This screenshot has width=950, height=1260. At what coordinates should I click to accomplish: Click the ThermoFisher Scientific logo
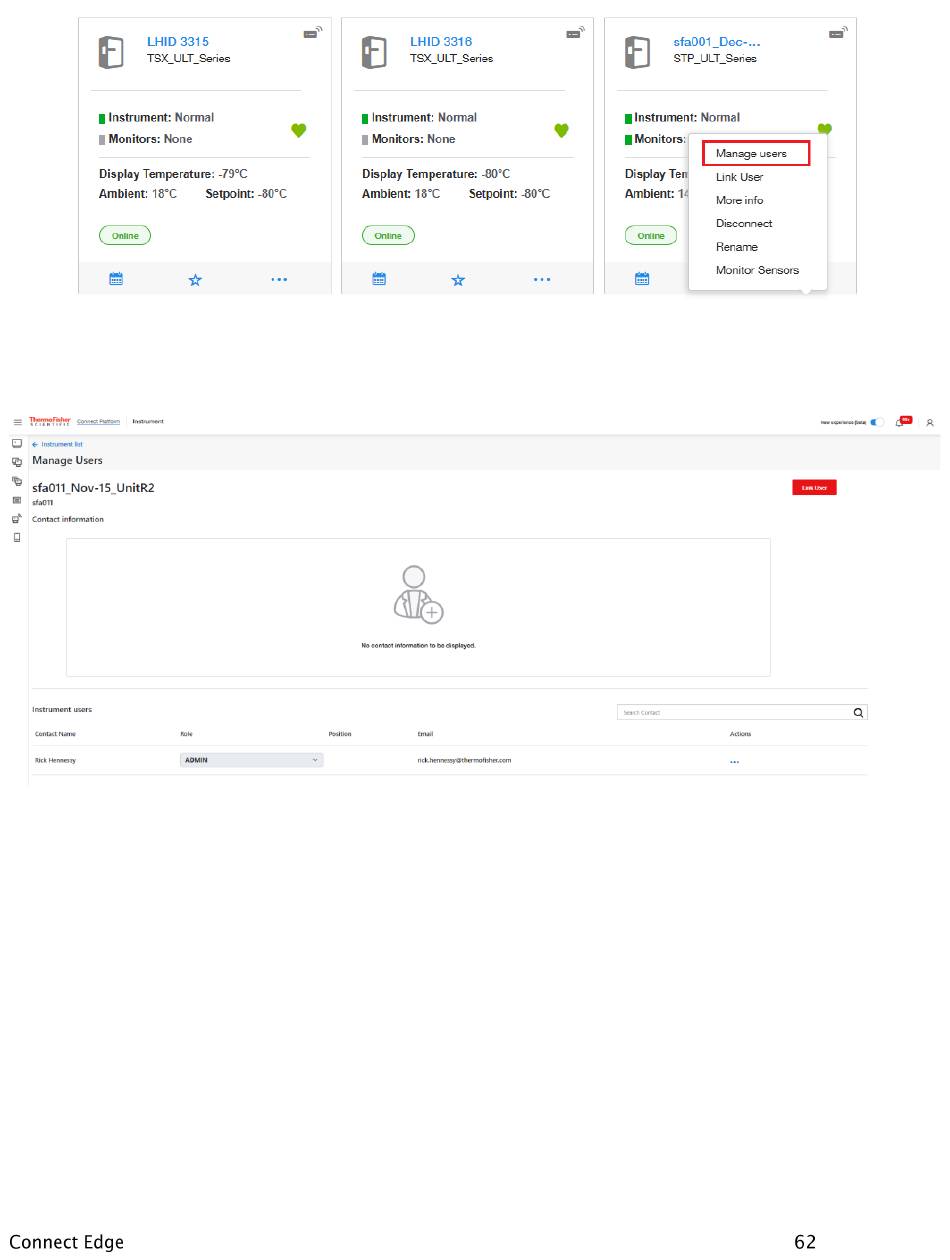[49, 422]
